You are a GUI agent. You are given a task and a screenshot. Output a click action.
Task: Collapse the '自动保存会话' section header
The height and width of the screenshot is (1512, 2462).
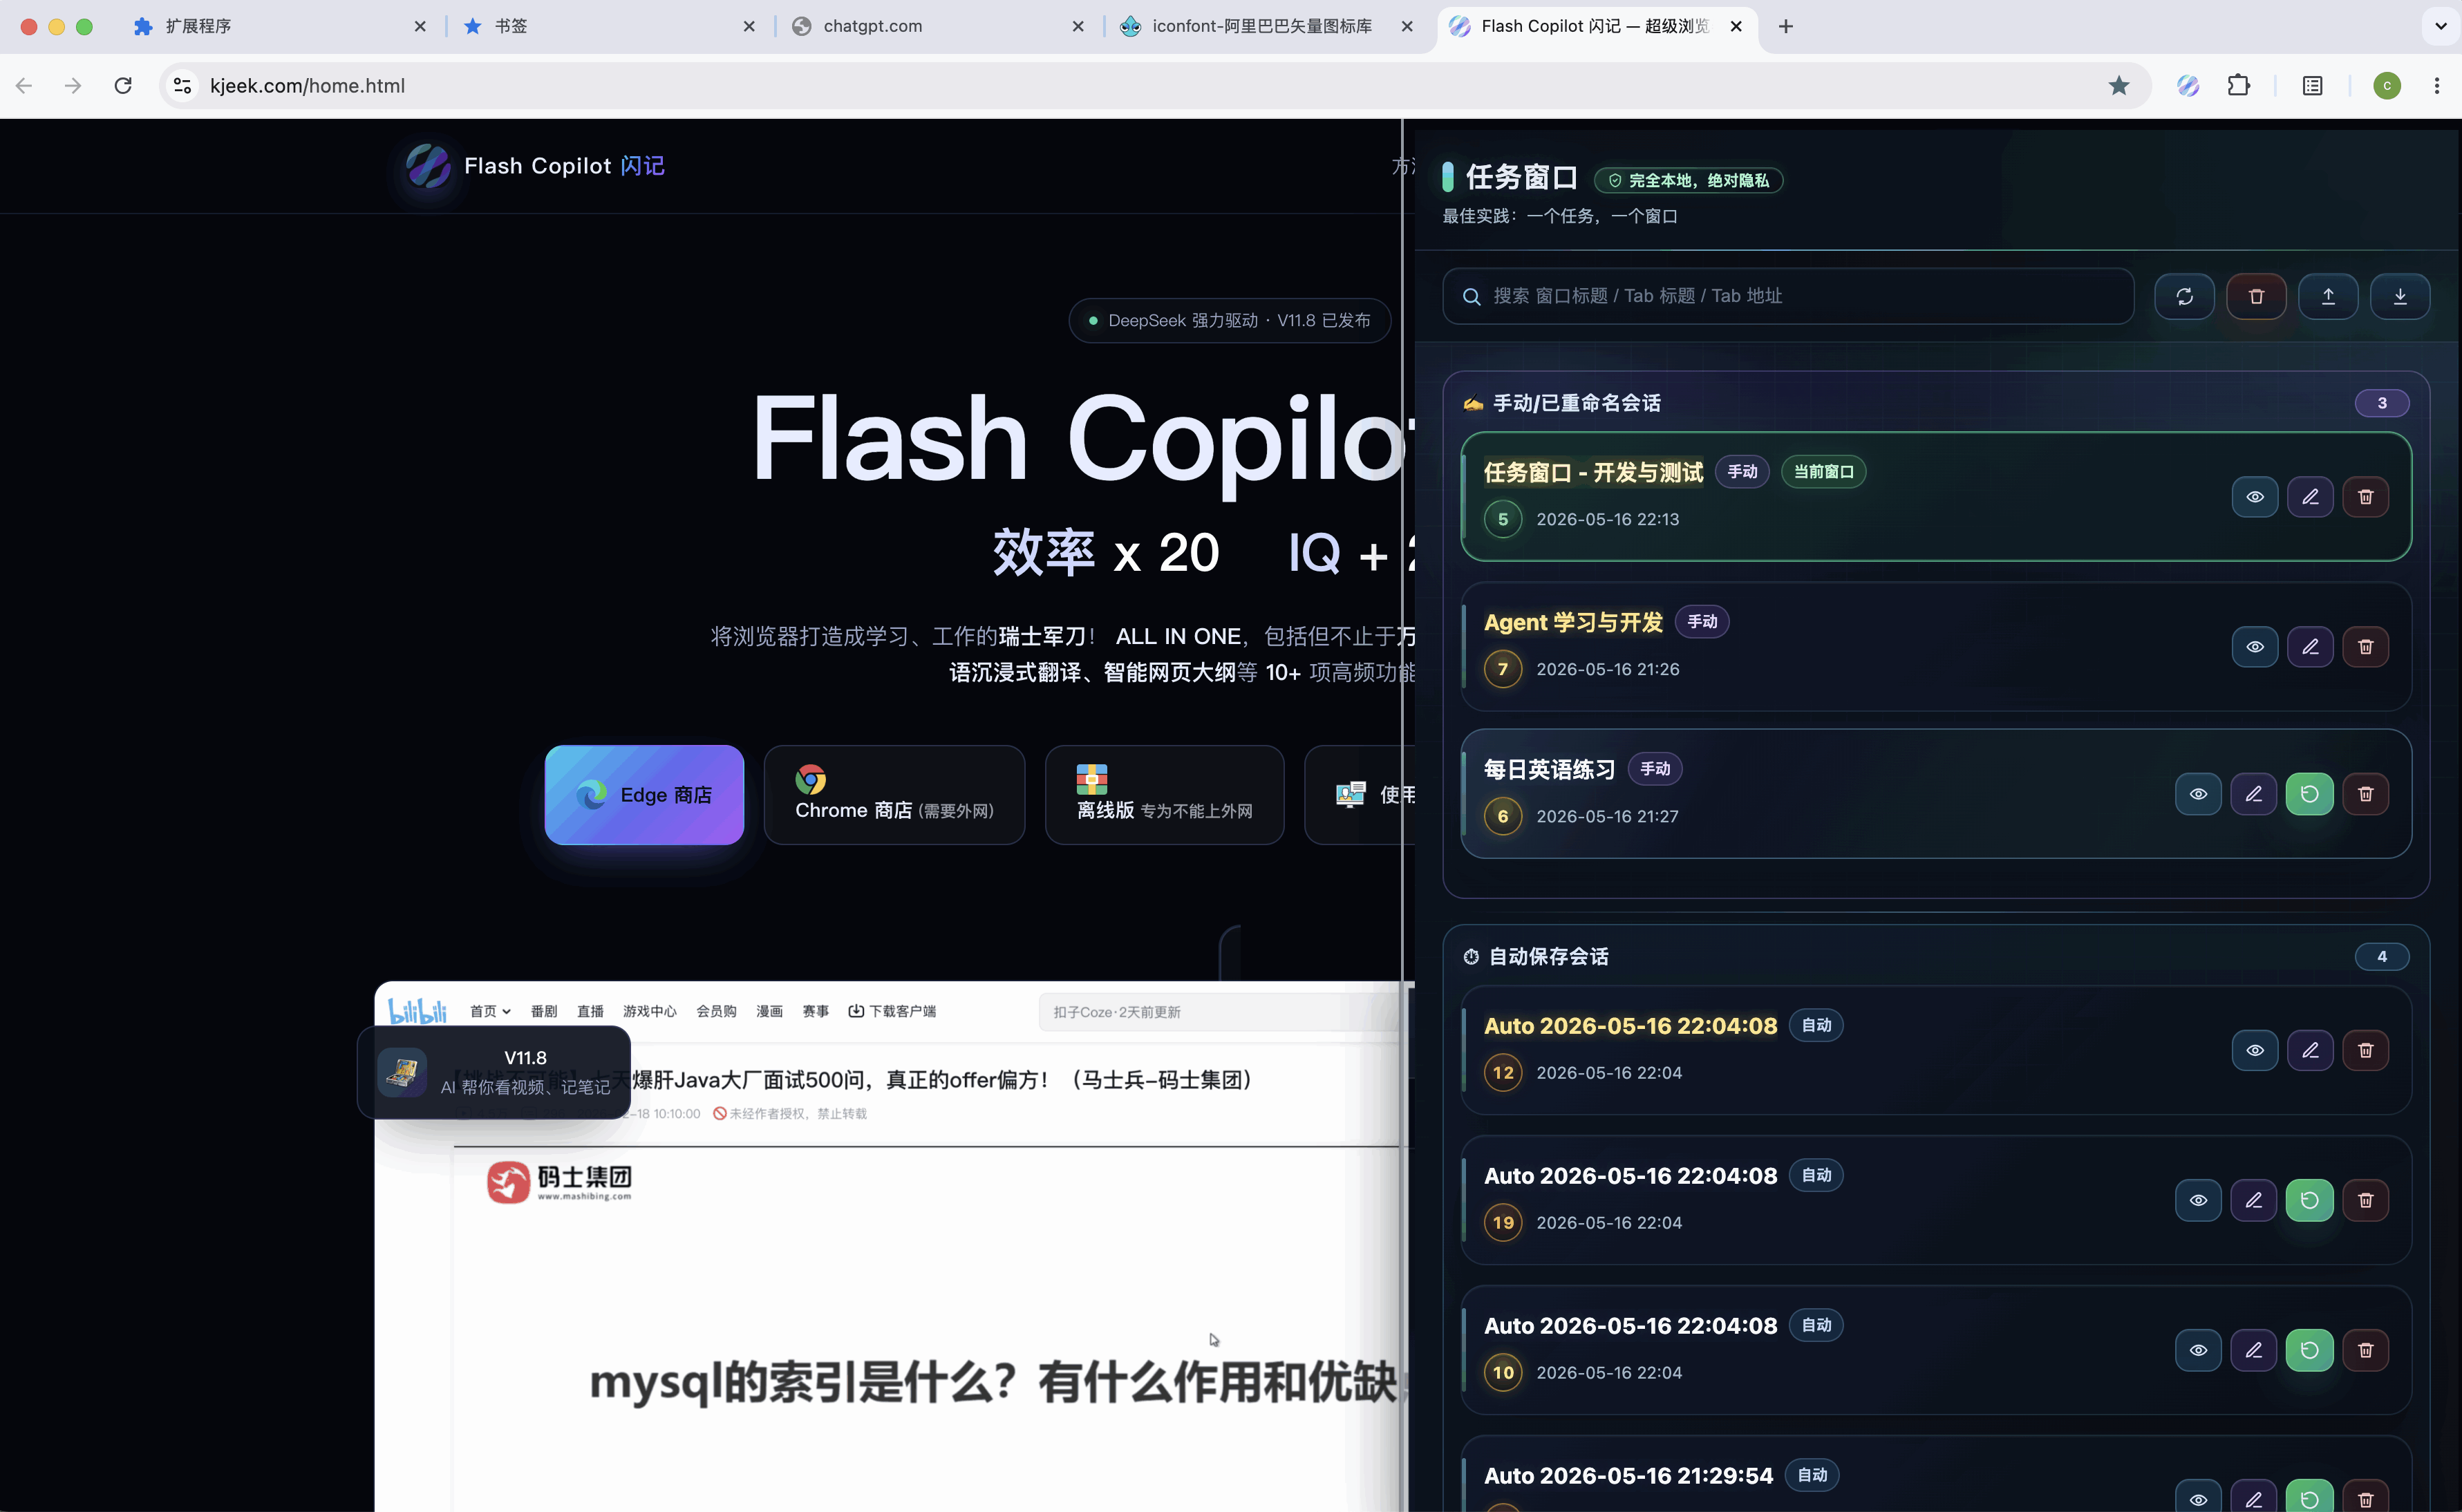[1936, 957]
